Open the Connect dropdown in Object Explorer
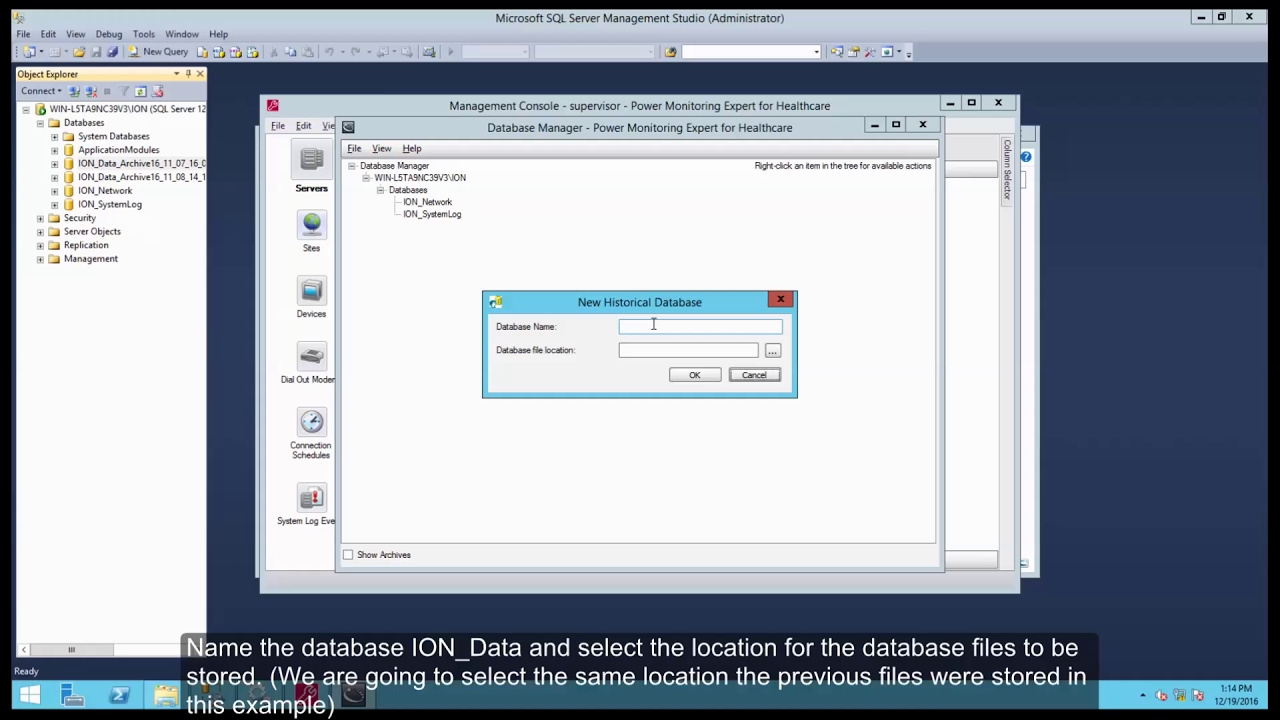The height and width of the screenshot is (720, 1280). coord(41,91)
